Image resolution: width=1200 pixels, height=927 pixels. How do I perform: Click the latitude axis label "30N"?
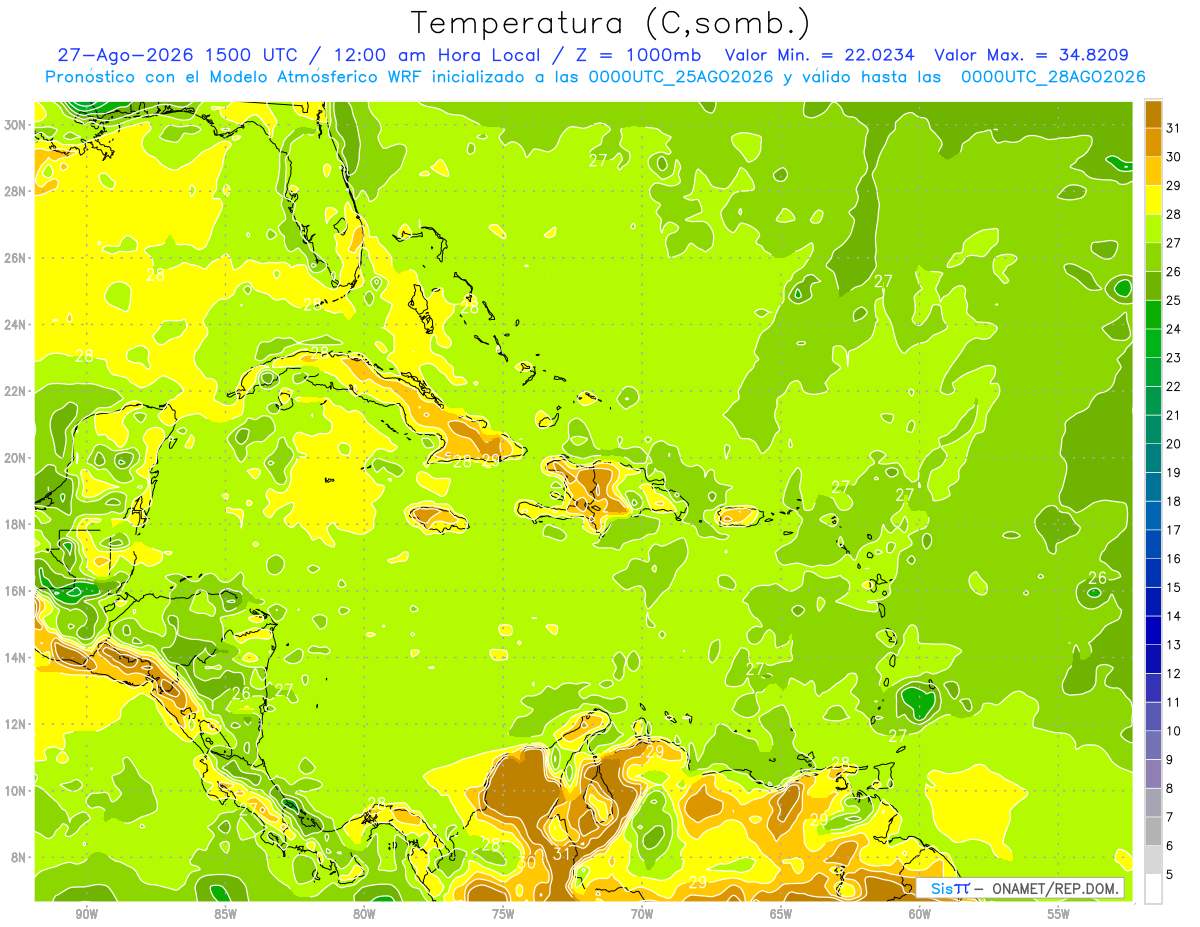[x=17, y=125]
